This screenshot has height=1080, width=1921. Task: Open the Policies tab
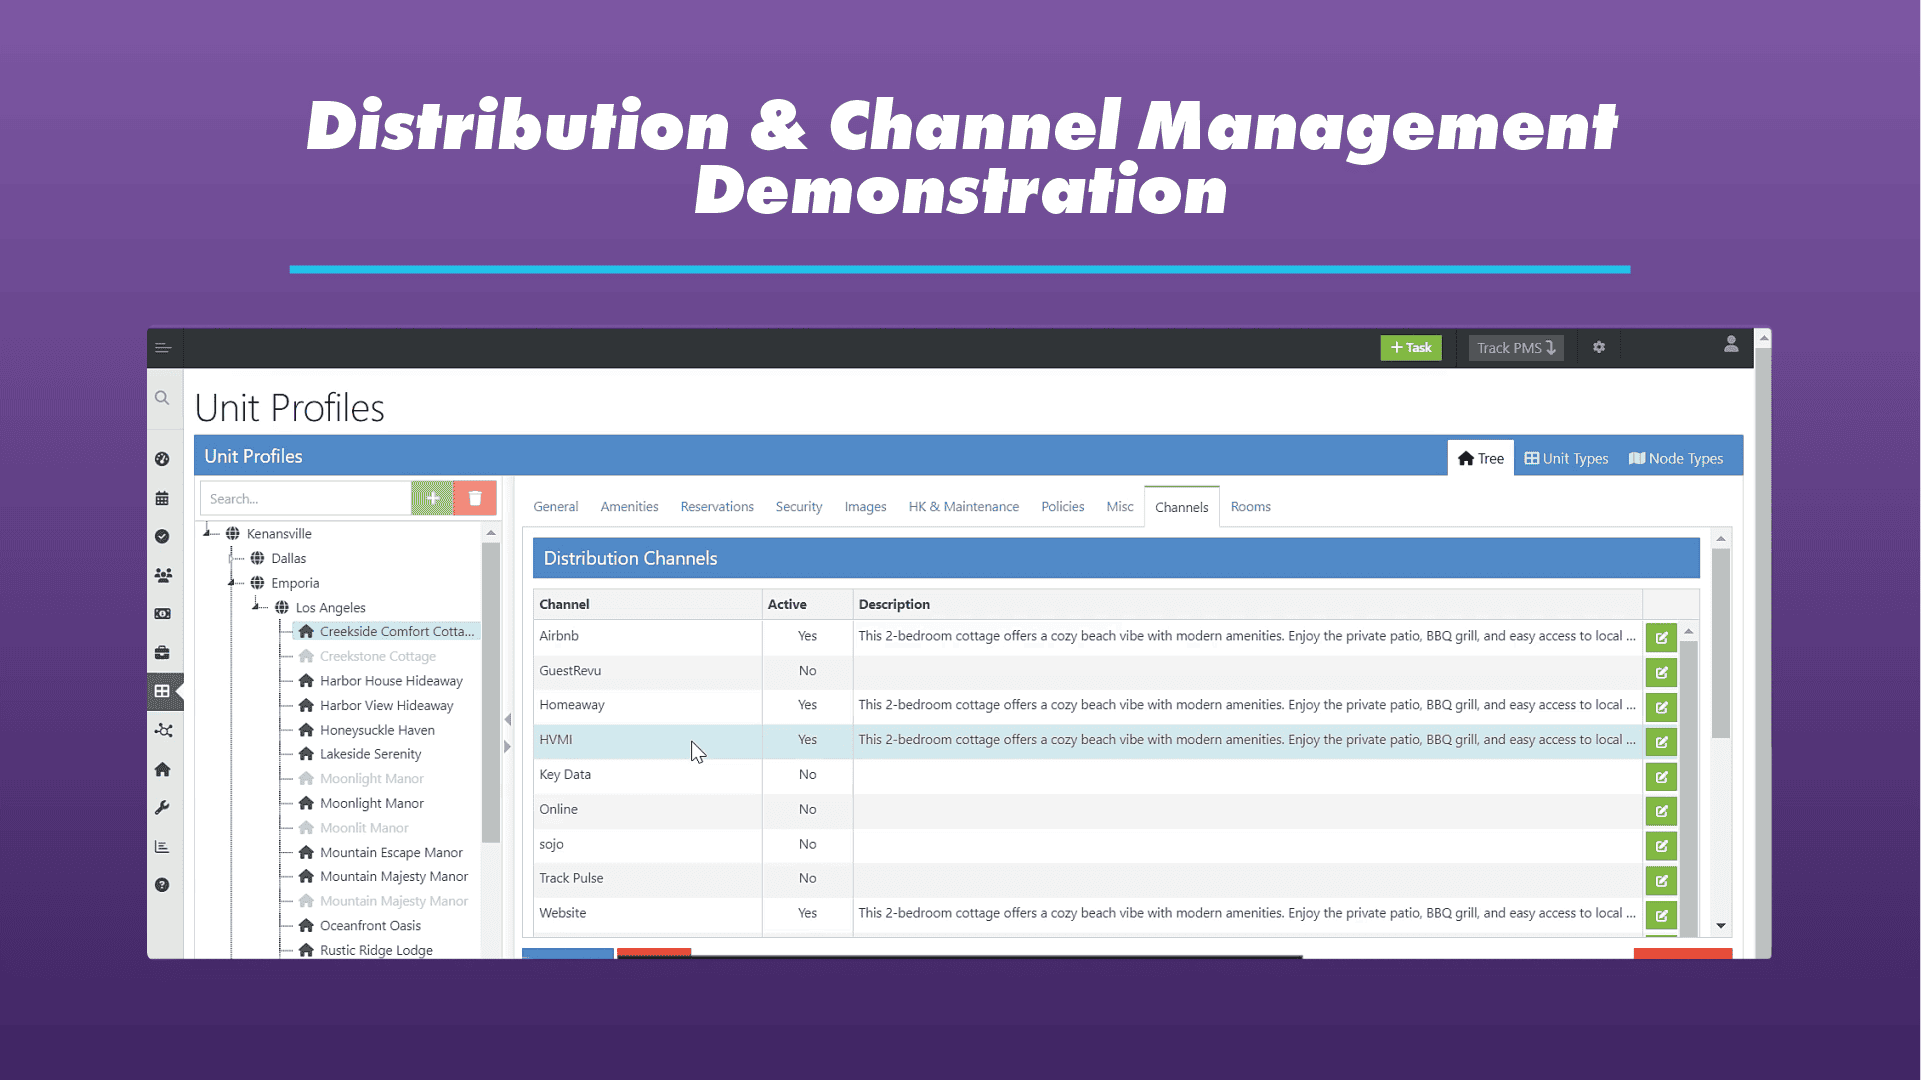(1062, 507)
